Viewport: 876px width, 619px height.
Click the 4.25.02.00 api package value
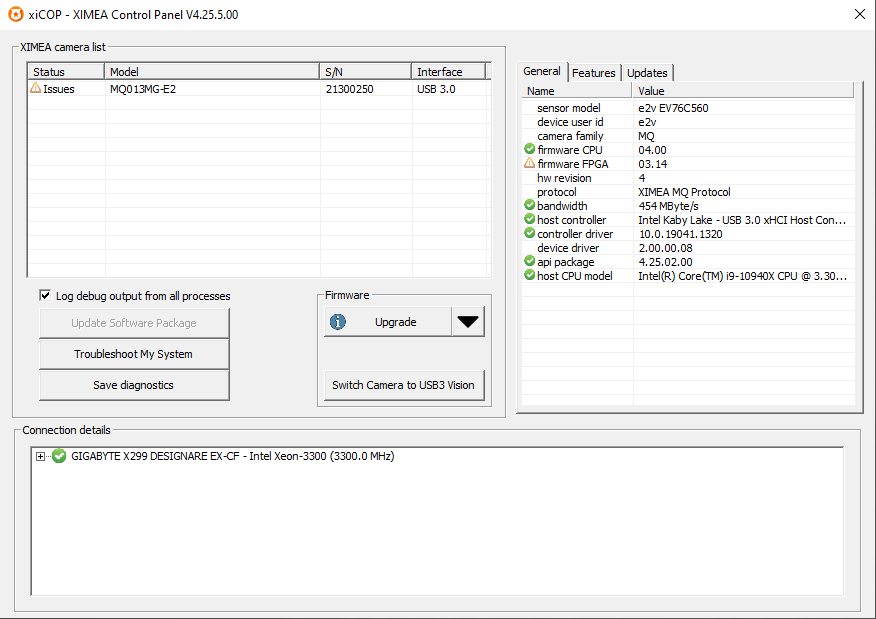click(665, 261)
